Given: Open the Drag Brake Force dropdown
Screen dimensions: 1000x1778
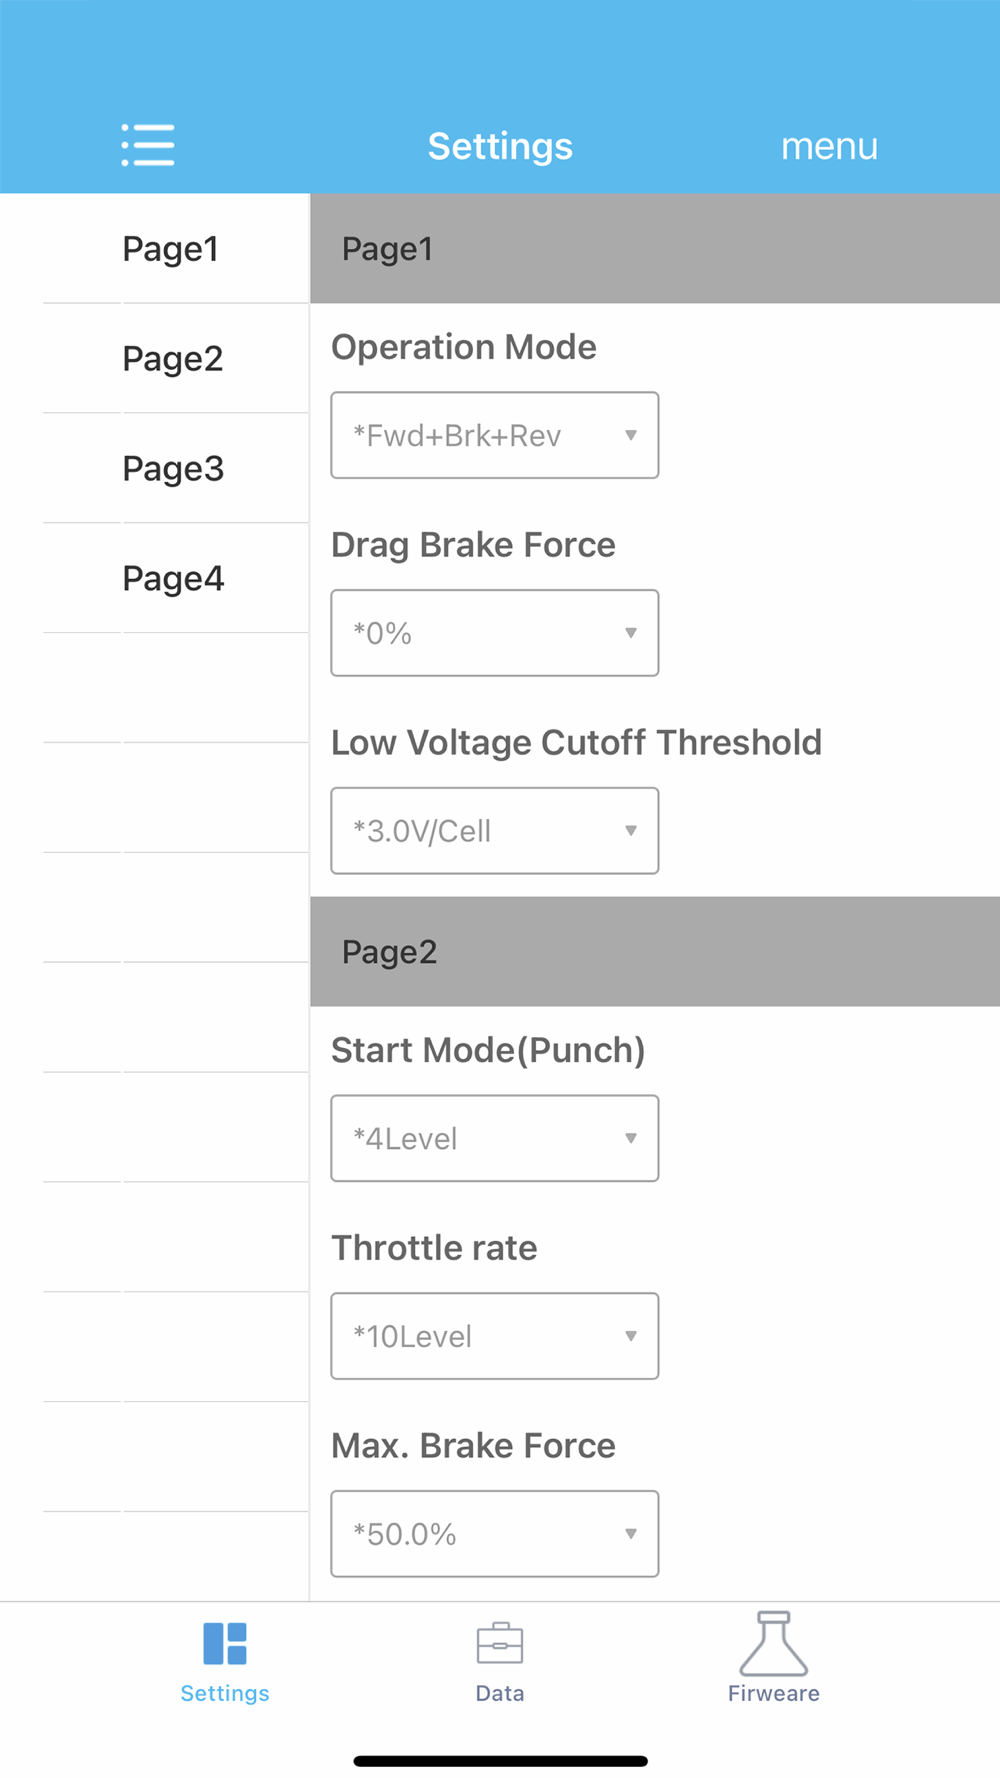Looking at the screenshot, I should (495, 633).
